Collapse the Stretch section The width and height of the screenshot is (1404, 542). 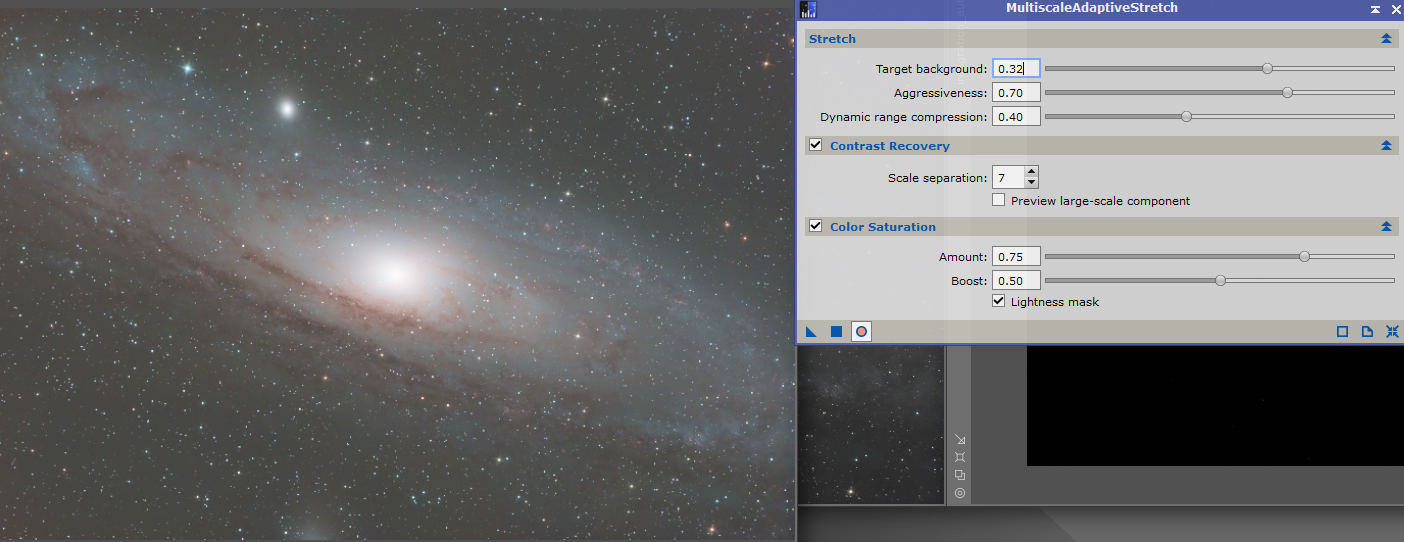pyautogui.click(x=1386, y=39)
